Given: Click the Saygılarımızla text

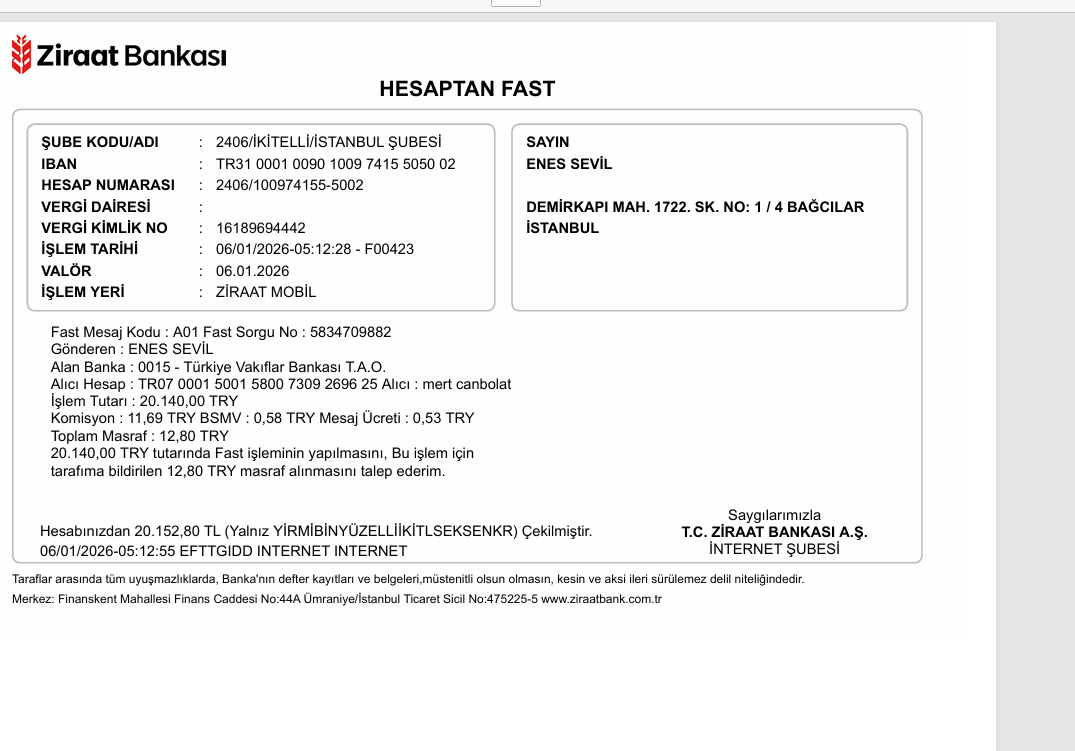Looking at the screenshot, I should 774,515.
